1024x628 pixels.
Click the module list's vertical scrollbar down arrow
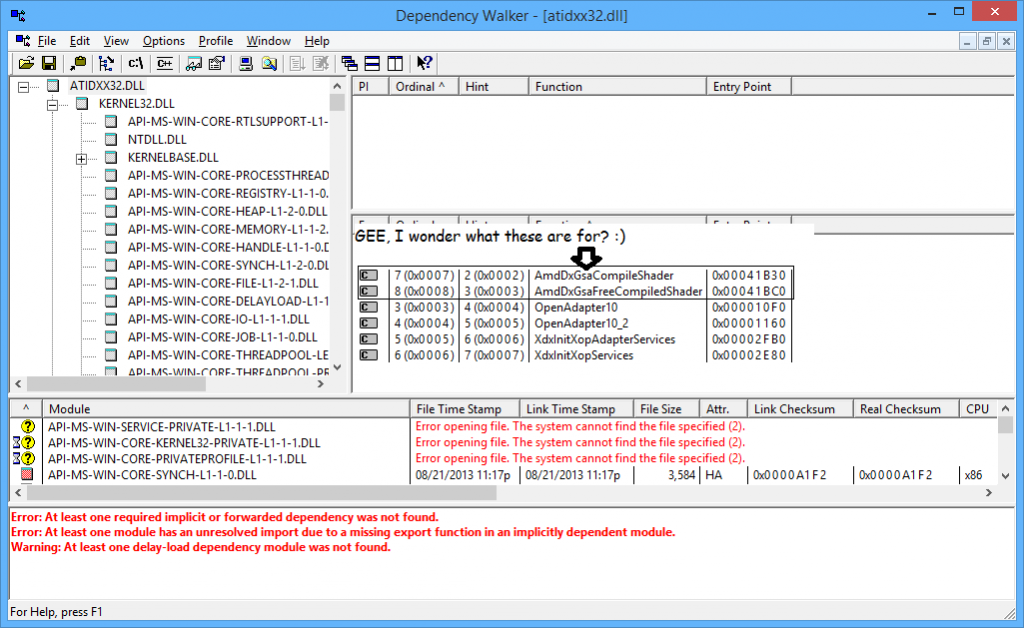tap(1006, 476)
